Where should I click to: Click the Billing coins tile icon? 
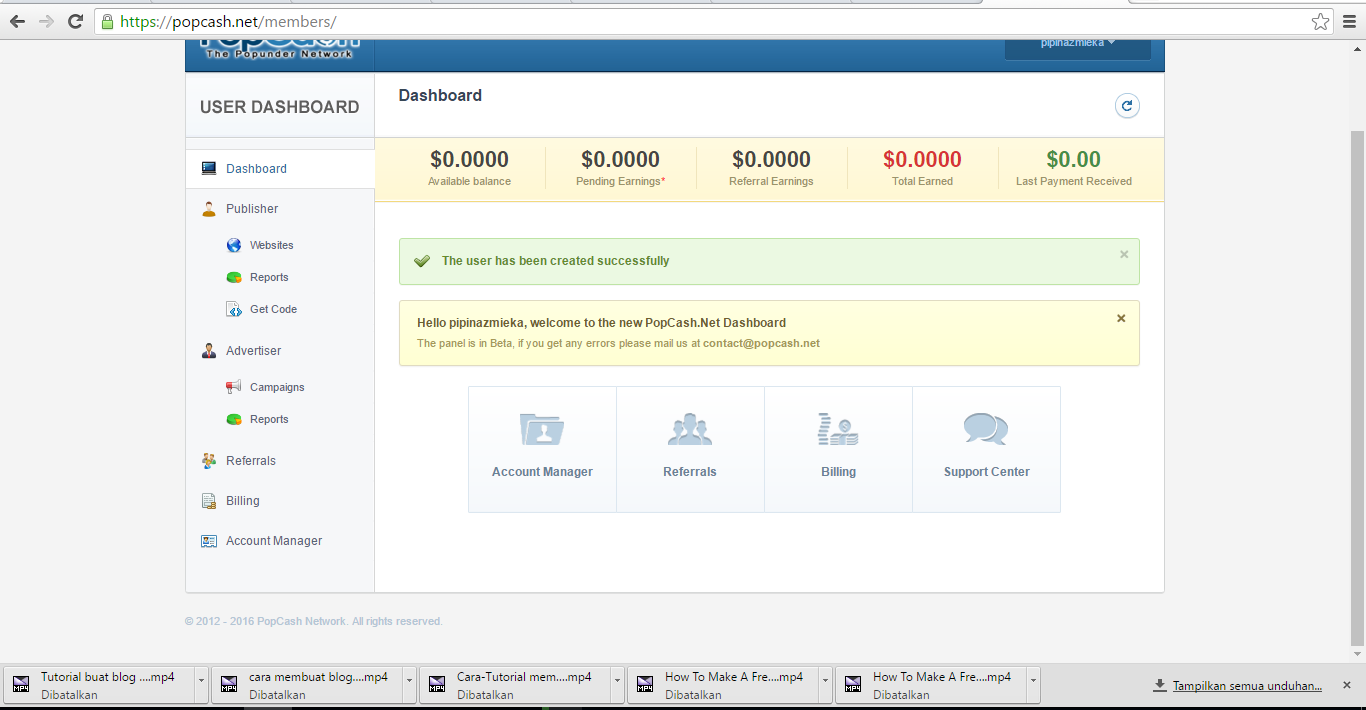[x=838, y=429]
